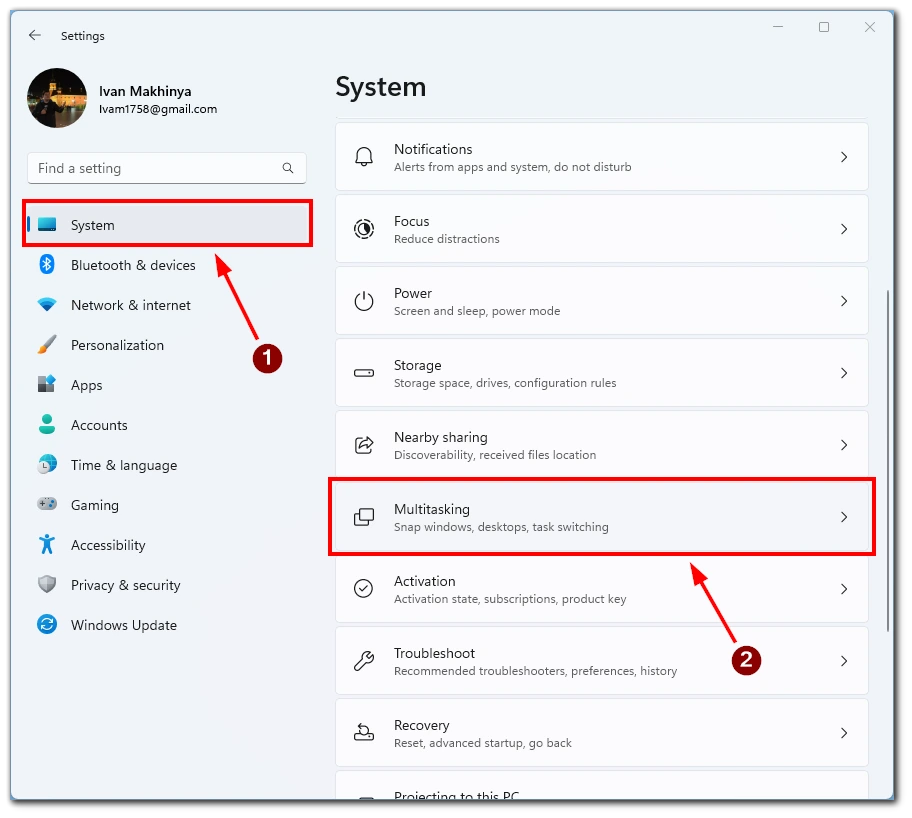Click the Troubleshoot wrench icon
The height and width of the screenshot is (818, 912).
364,661
